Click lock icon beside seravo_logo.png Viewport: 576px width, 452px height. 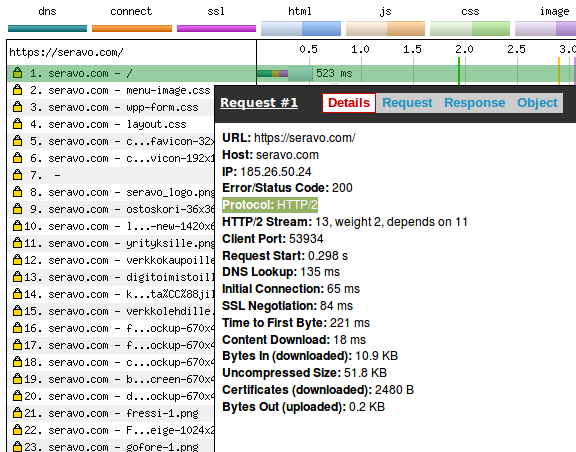(x=17, y=191)
